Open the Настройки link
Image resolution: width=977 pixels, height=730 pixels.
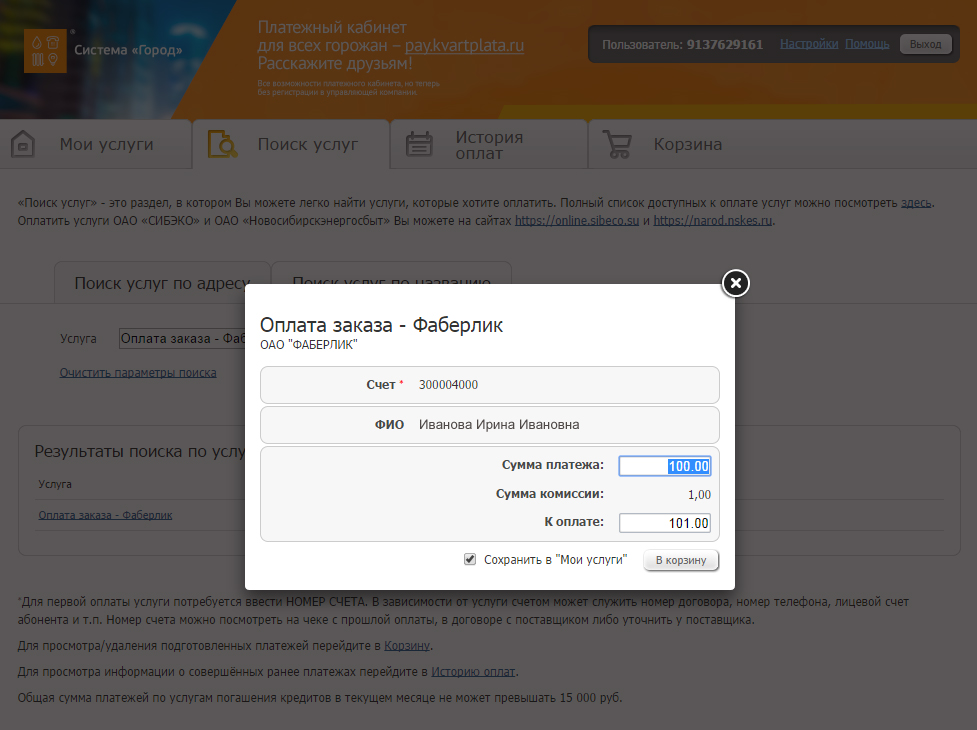point(809,44)
